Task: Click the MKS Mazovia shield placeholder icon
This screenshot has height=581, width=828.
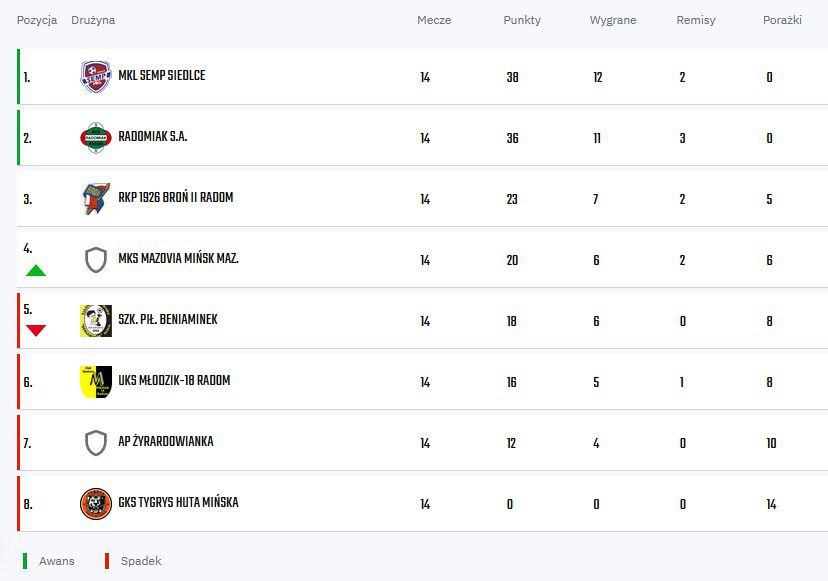Action: tap(96, 260)
